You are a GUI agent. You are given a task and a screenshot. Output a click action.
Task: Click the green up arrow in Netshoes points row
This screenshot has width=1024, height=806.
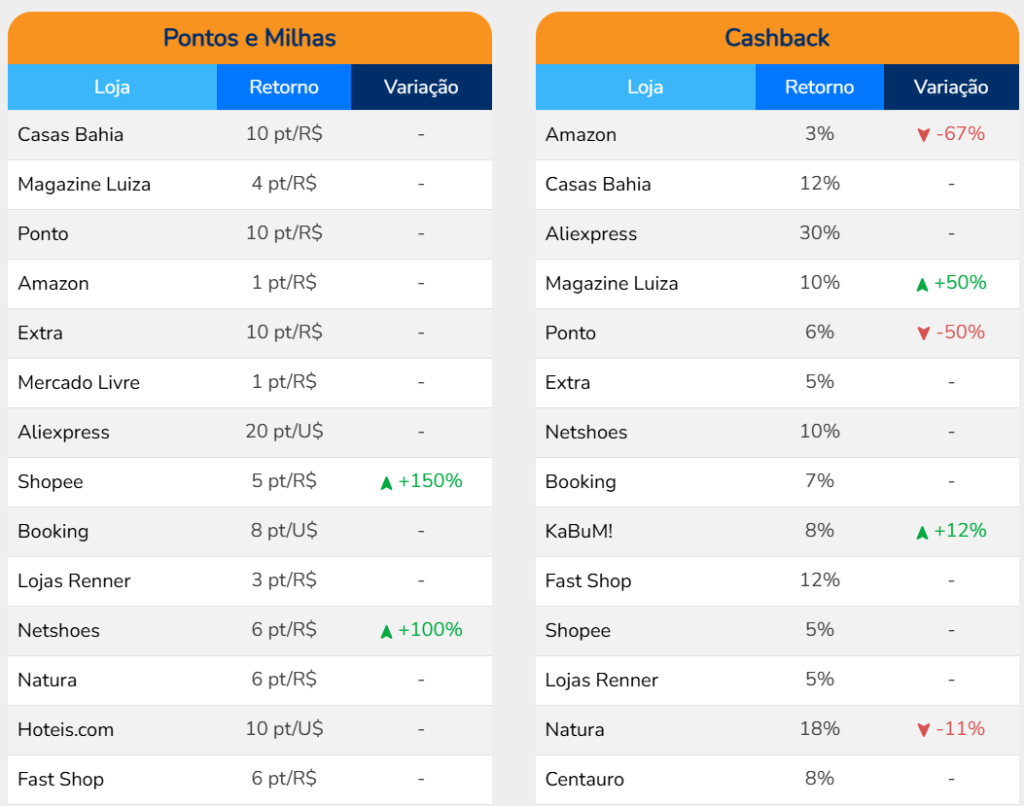click(386, 632)
